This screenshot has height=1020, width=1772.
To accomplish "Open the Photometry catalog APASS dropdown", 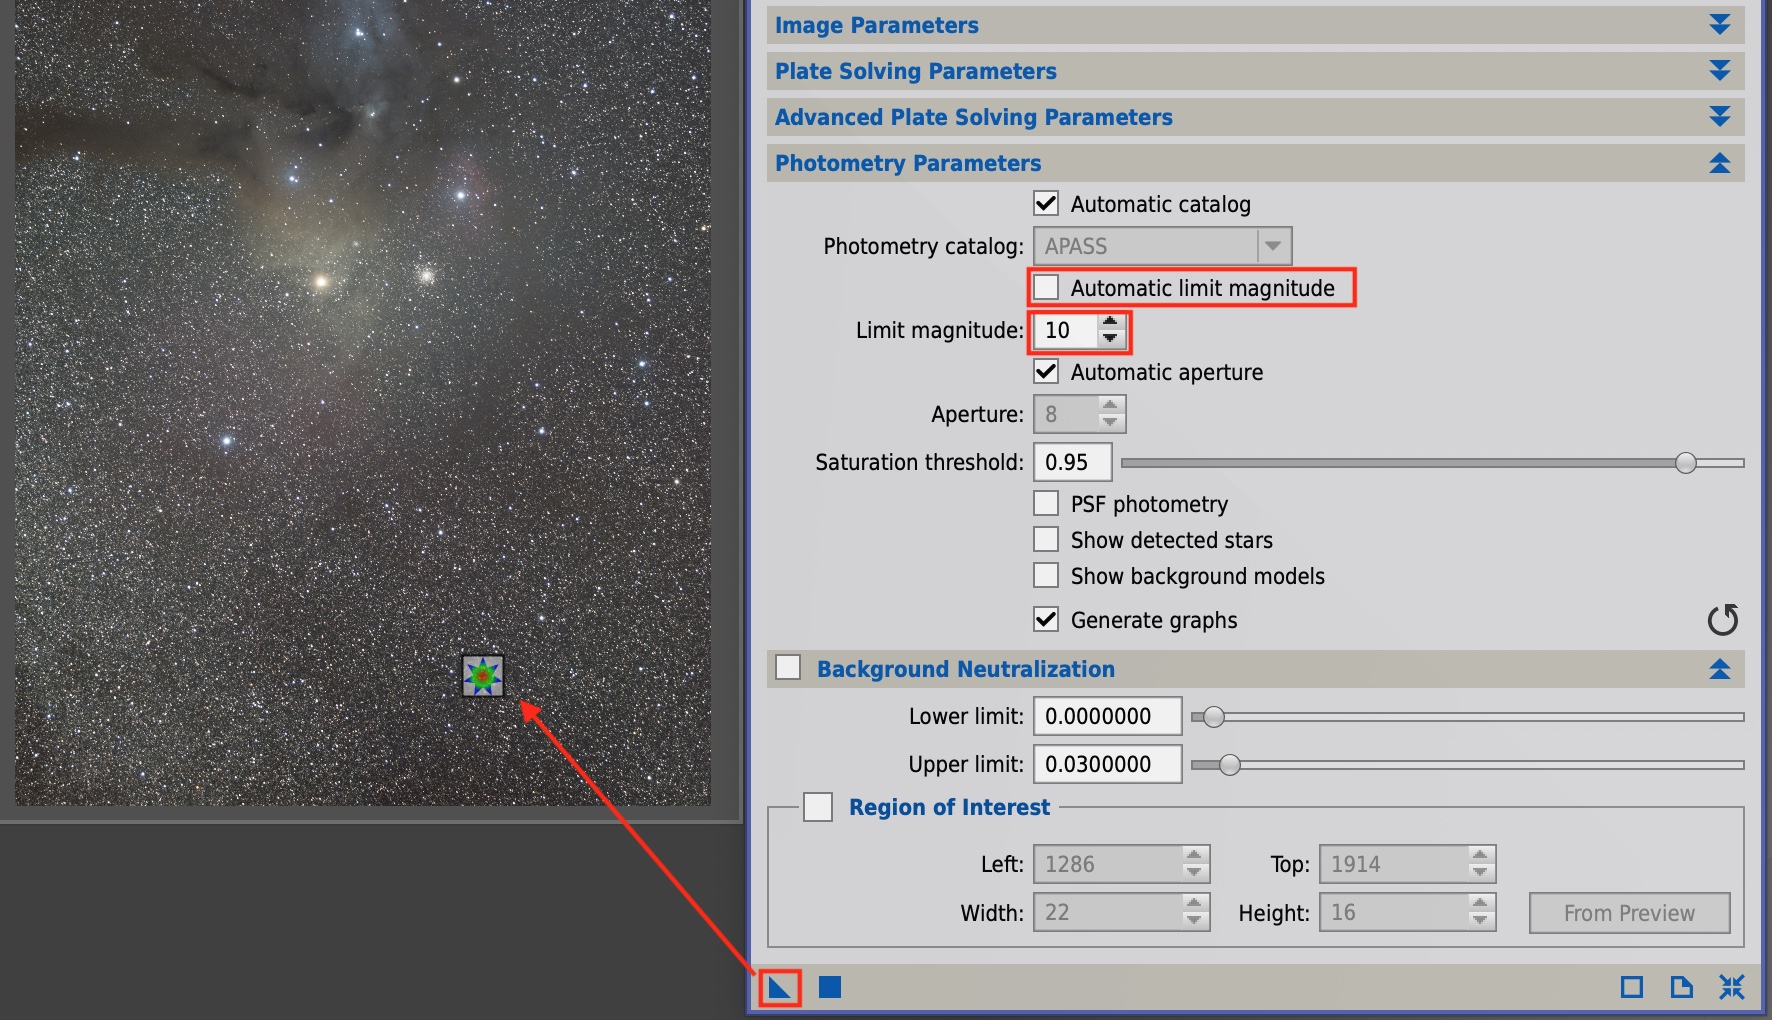I will tap(1272, 246).
